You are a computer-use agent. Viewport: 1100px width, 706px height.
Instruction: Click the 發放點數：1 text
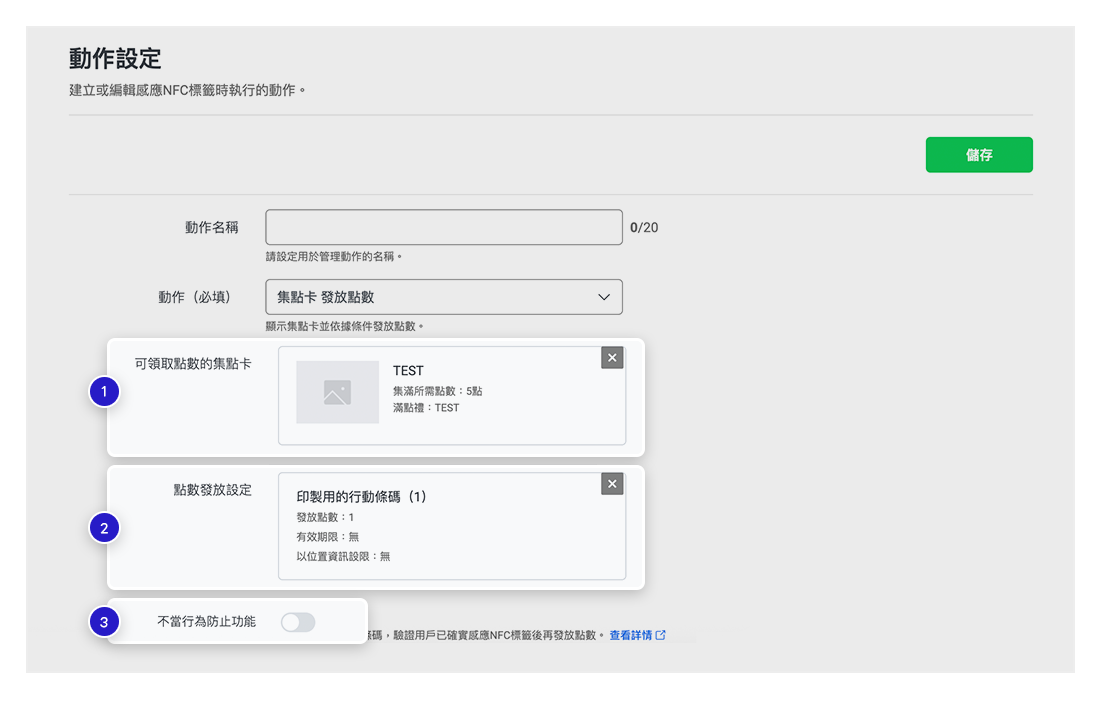325,517
